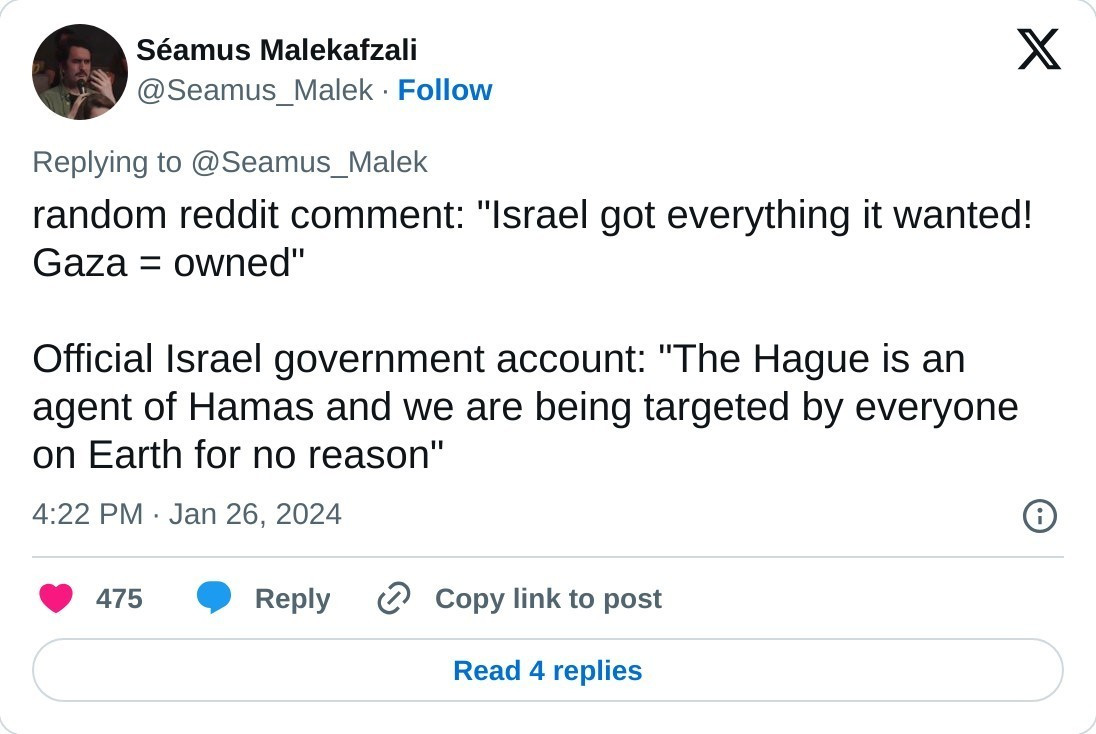Follow the @Seamus_Malek account
This screenshot has height=734, width=1096.
(445, 90)
